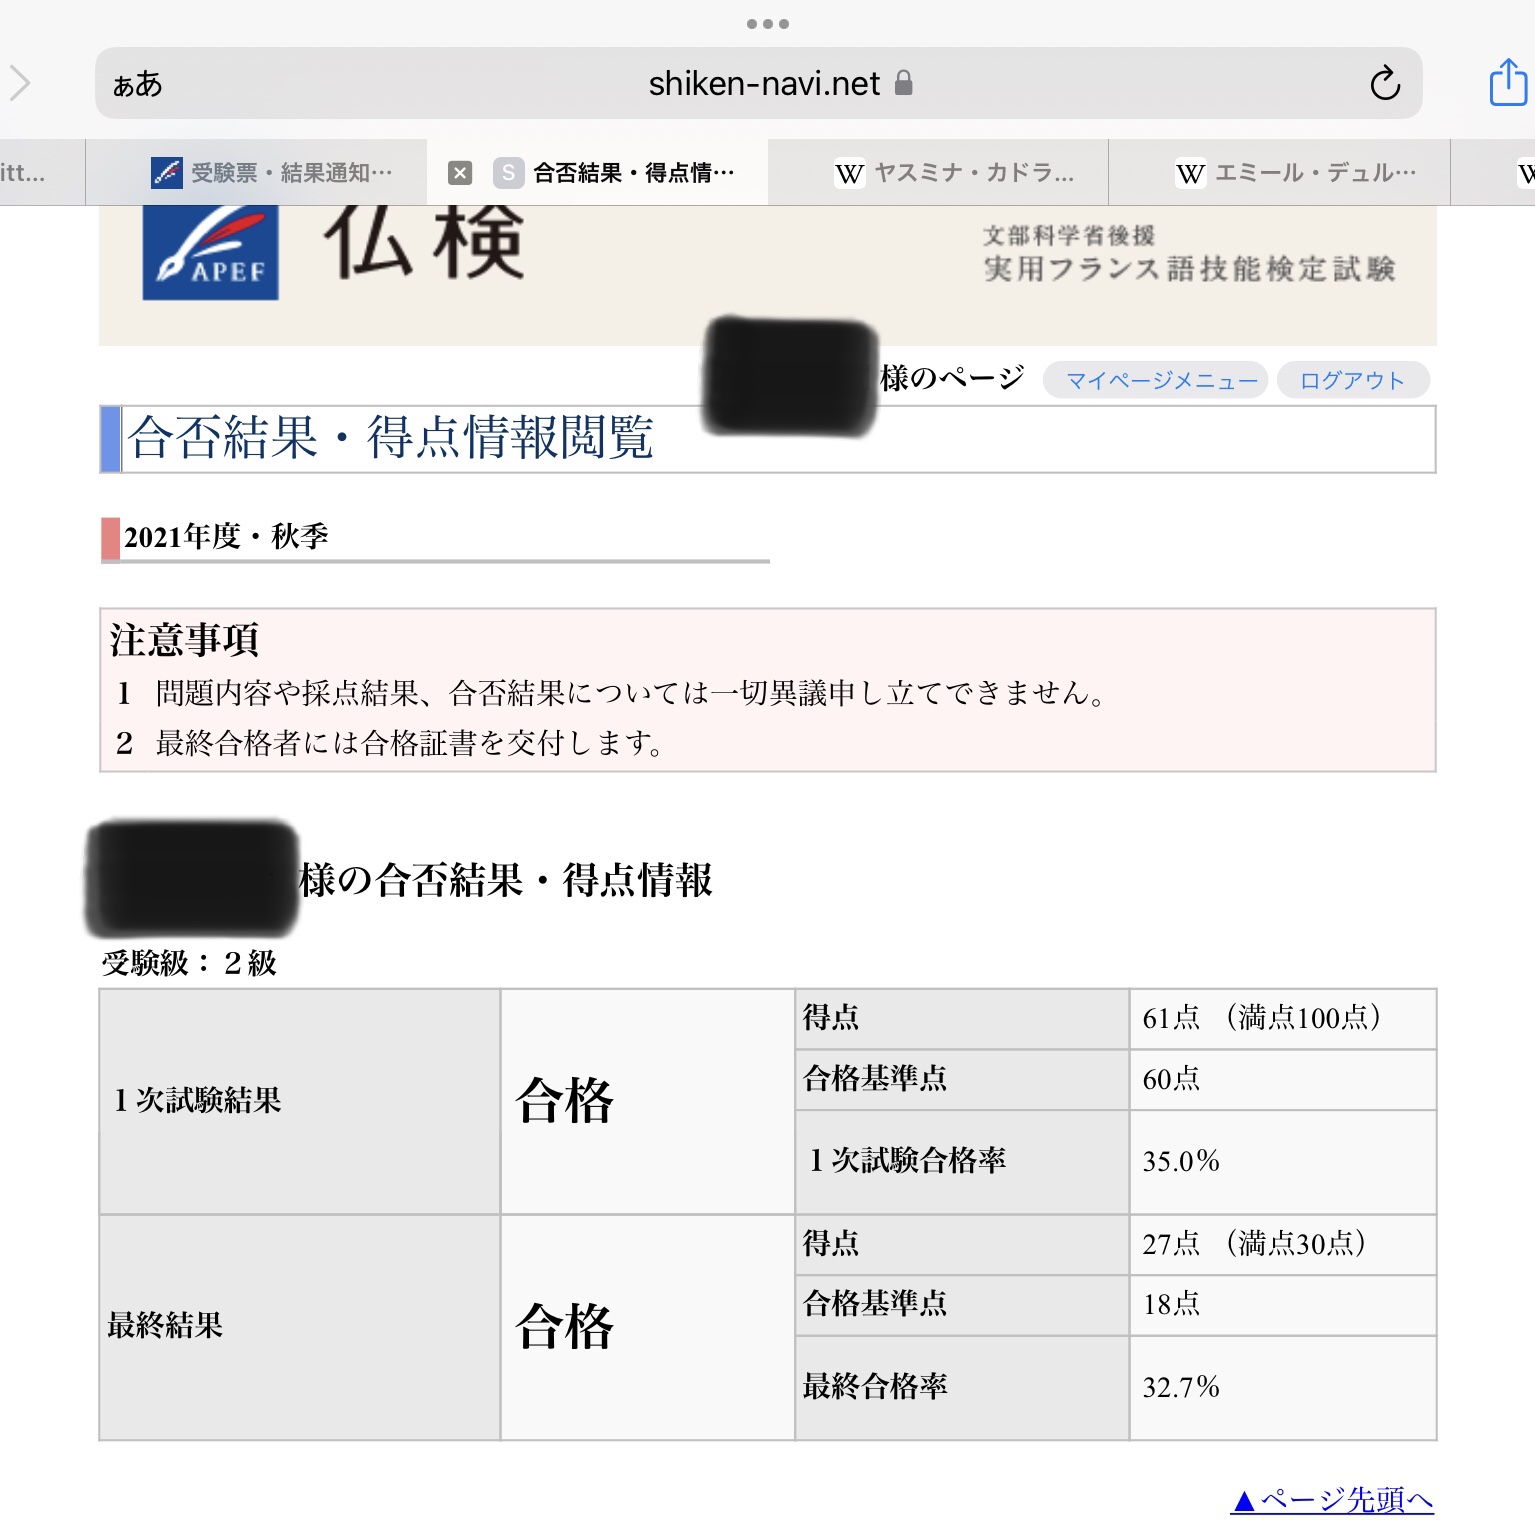The image size is (1535, 1535).
Task: Select 合格 in the 最終結果 row
Action: click(x=564, y=1327)
